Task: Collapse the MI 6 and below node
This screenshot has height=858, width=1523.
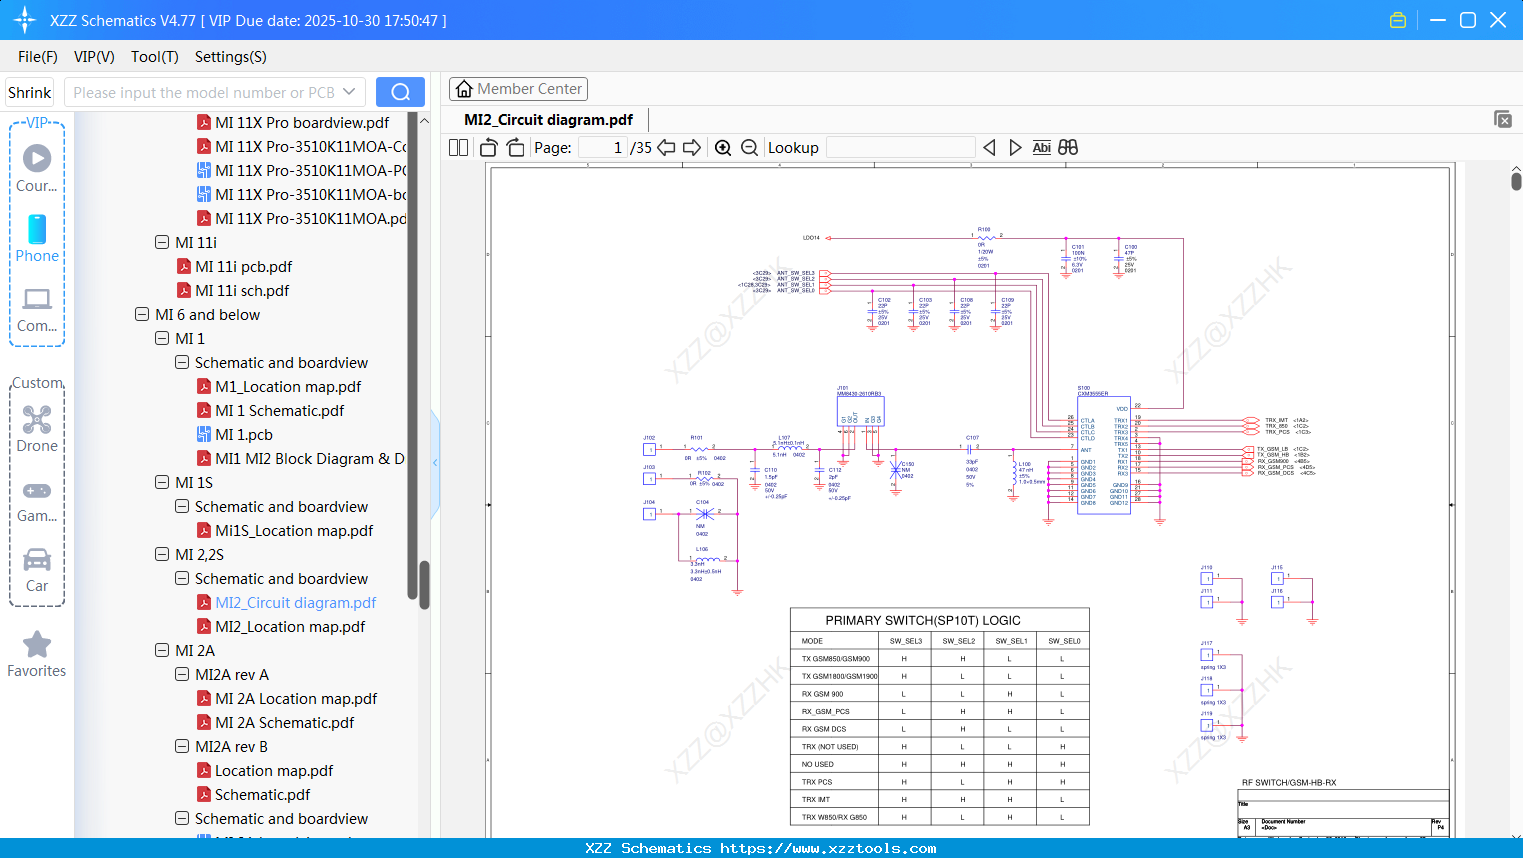Action: 141,314
